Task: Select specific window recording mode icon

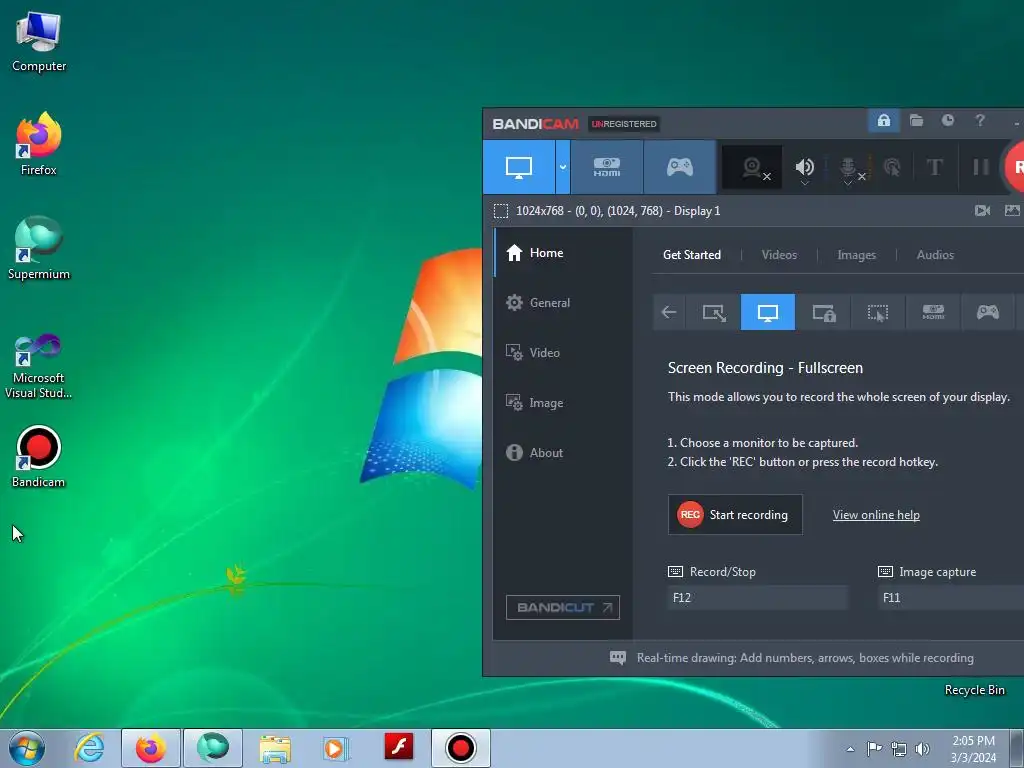Action: [x=823, y=312]
